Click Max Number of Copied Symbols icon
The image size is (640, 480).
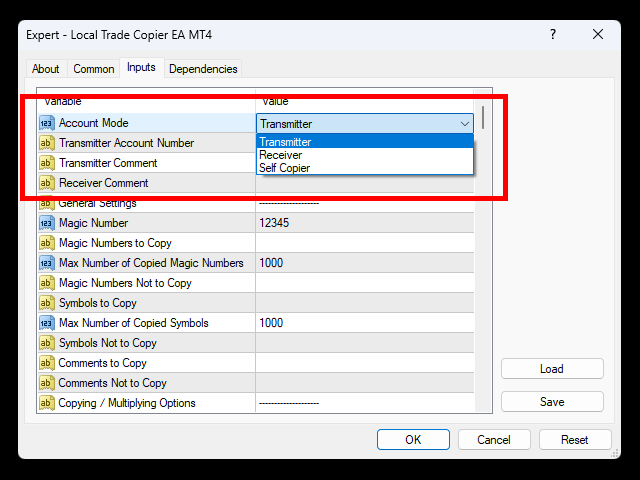pyautogui.click(x=47, y=323)
